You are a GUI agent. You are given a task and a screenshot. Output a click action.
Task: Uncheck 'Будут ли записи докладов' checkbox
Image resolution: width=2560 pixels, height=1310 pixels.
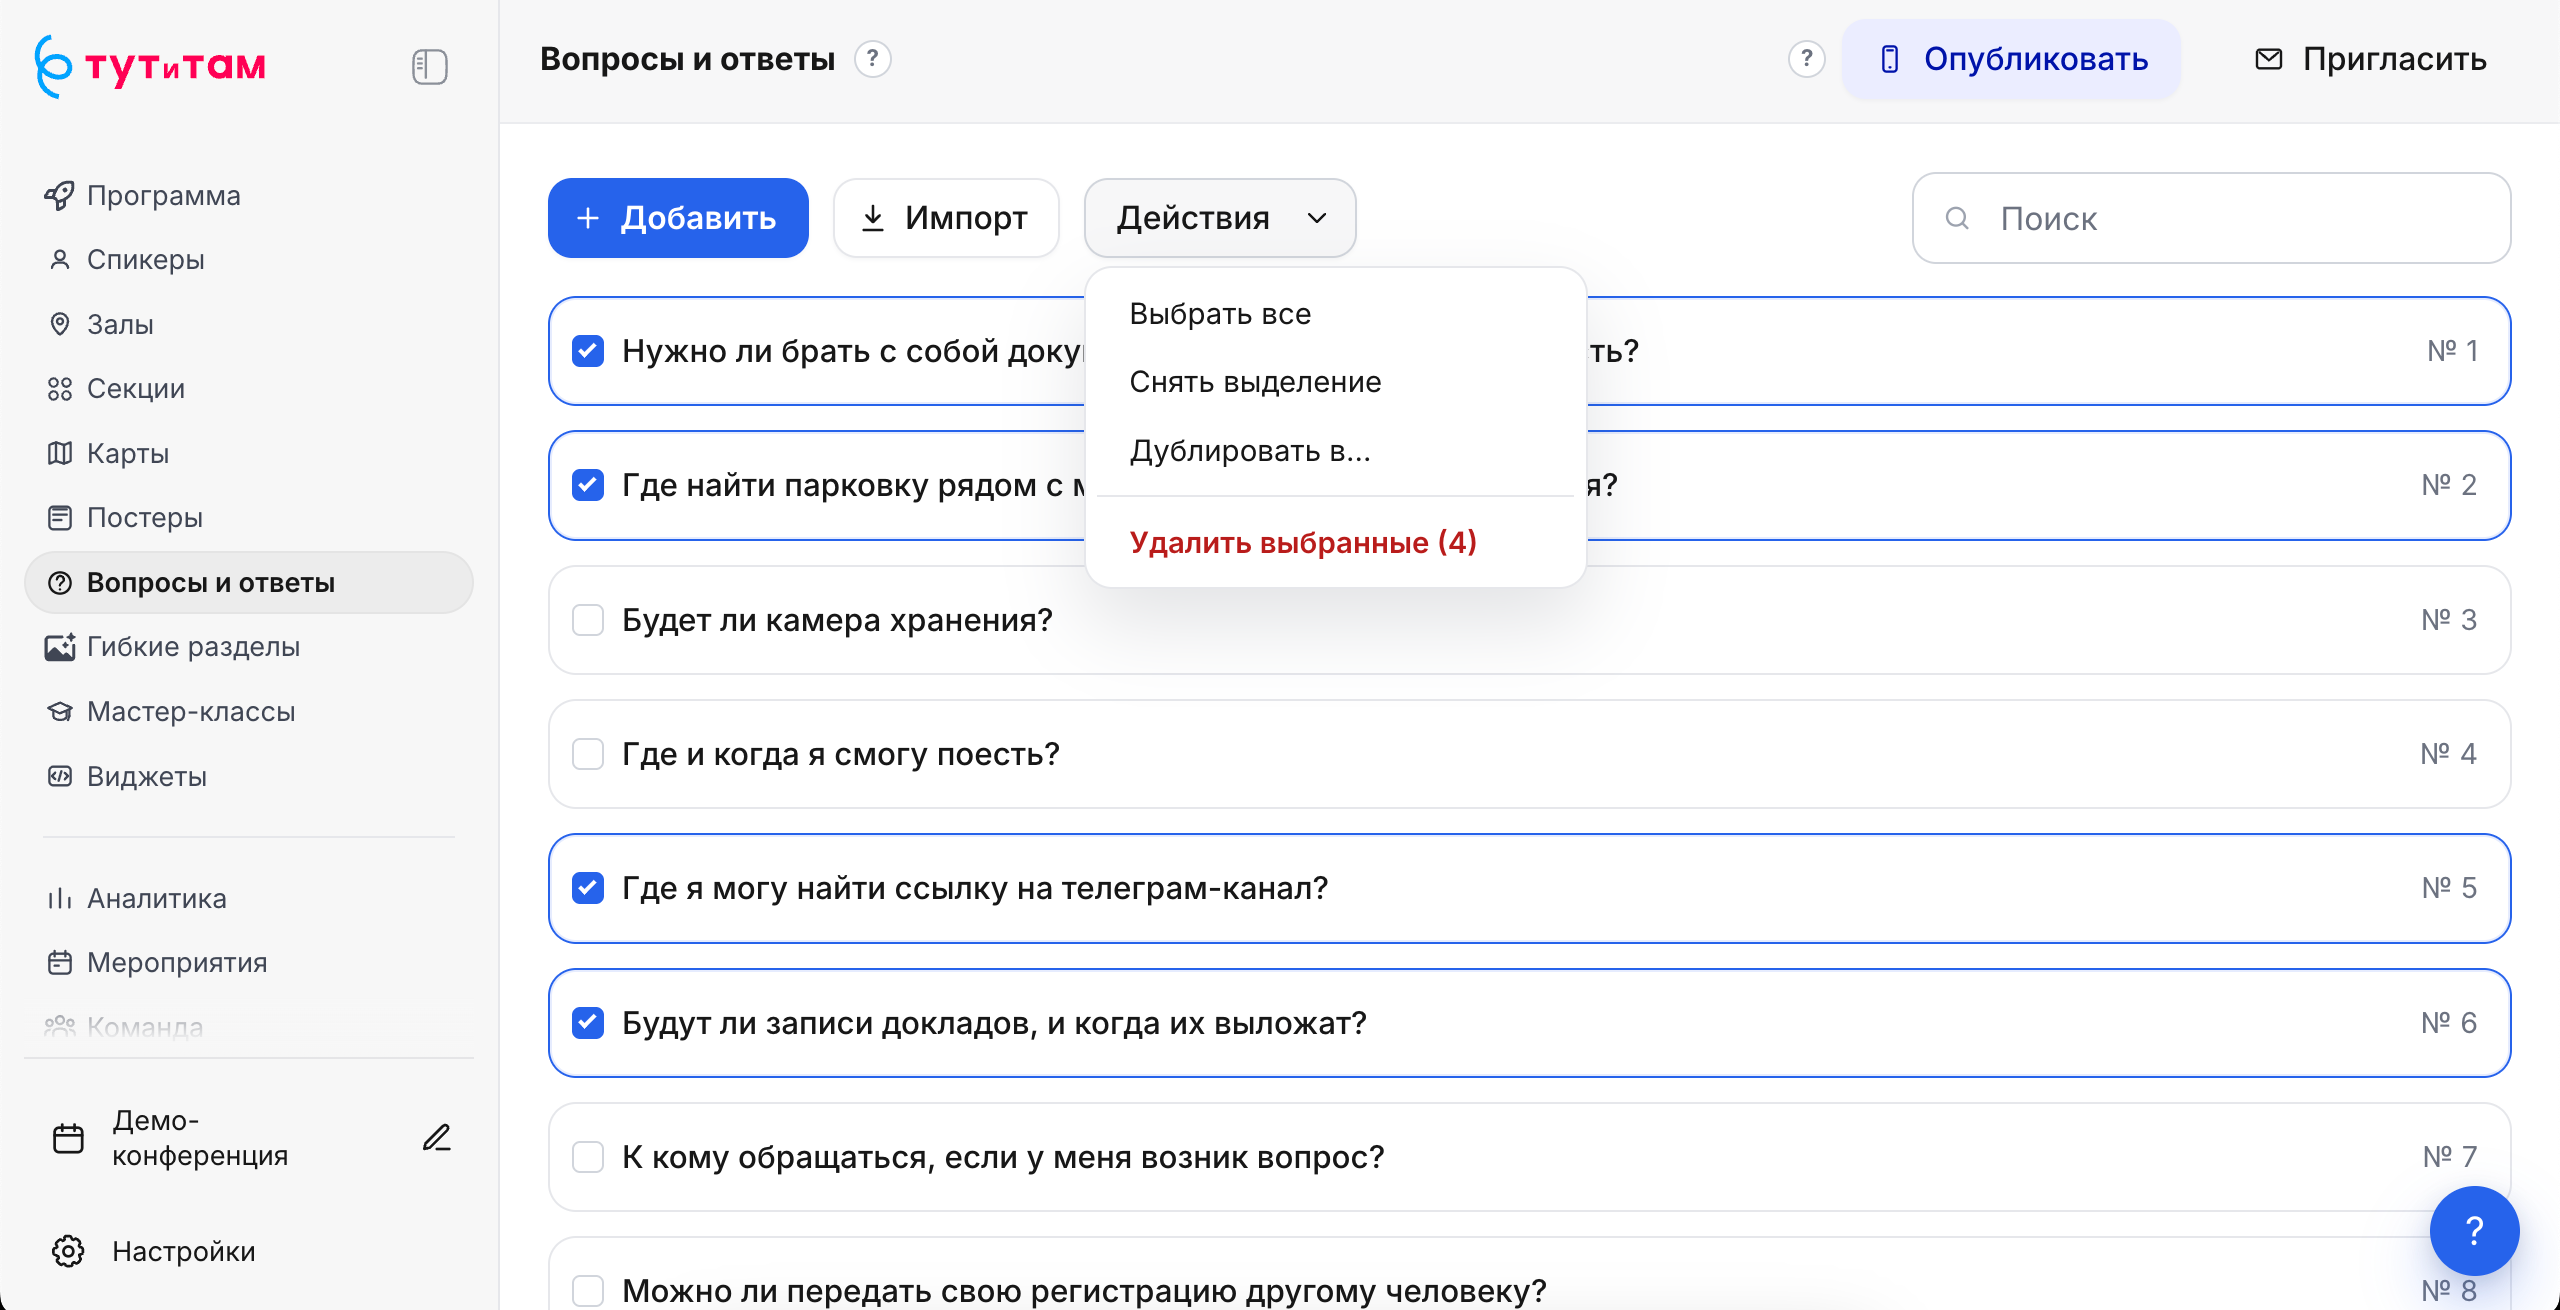(x=588, y=1023)
